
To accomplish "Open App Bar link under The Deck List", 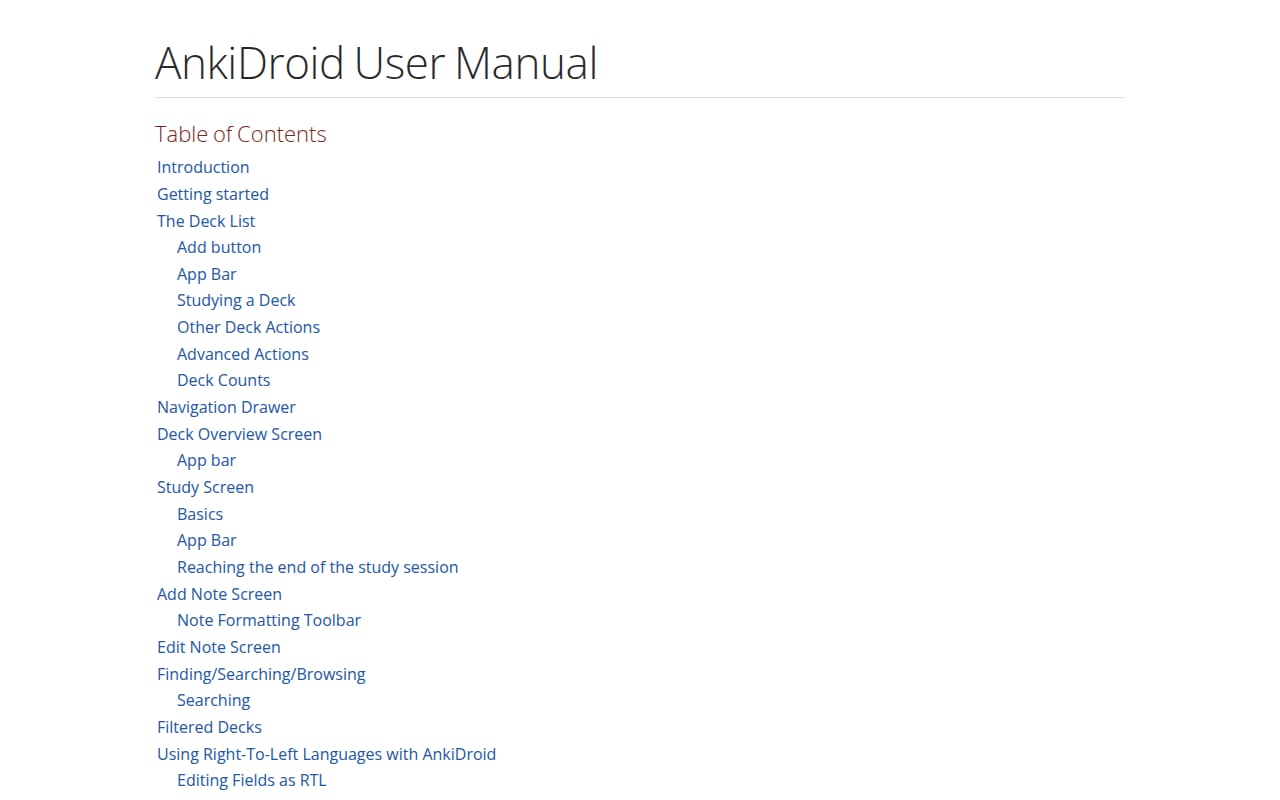I will tap(207, 274).
